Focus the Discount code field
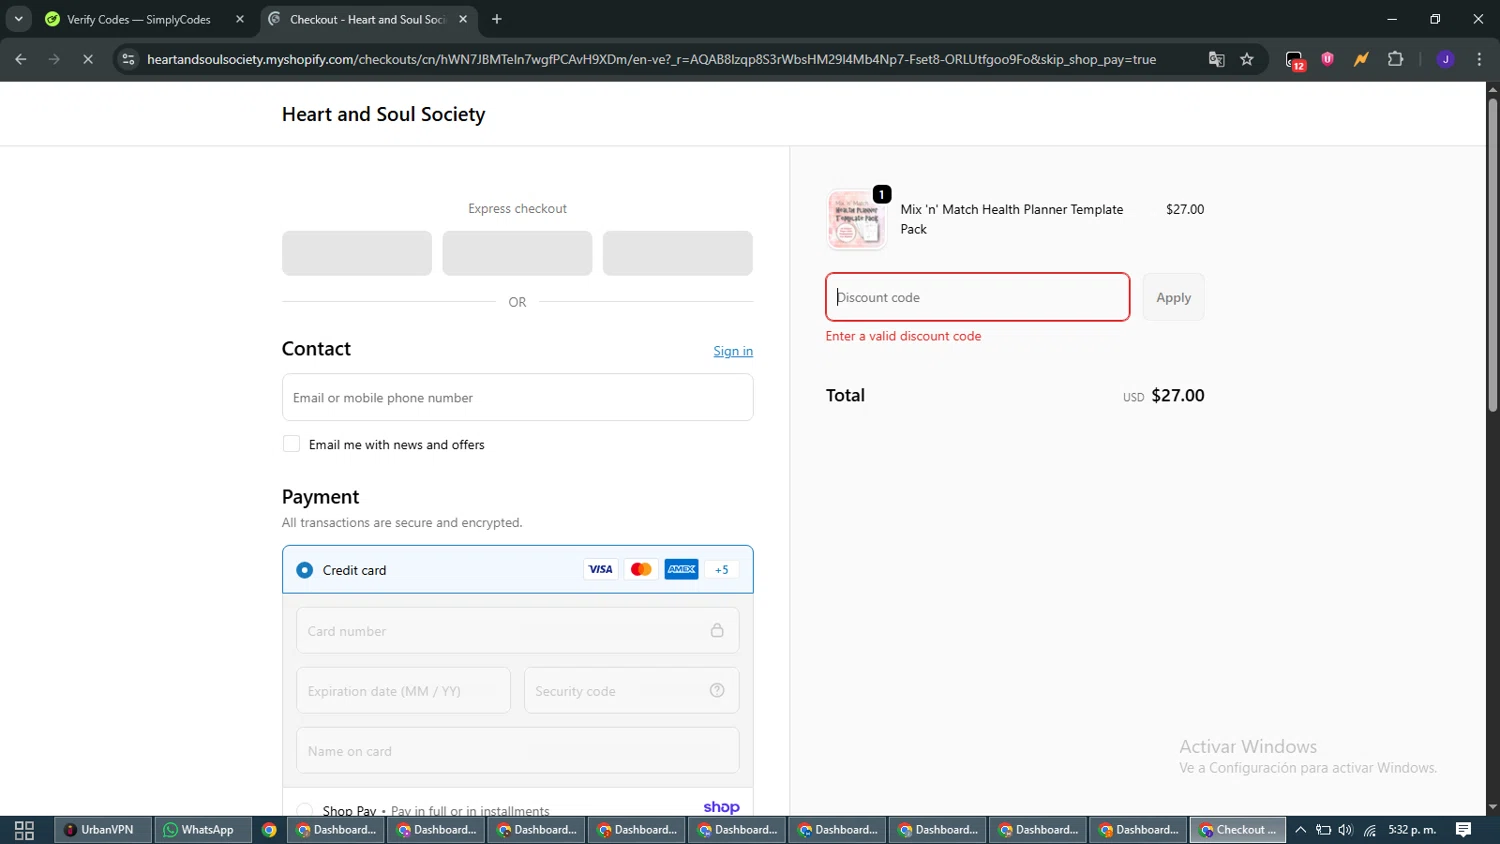1500x844 pixels. point(977,297)
